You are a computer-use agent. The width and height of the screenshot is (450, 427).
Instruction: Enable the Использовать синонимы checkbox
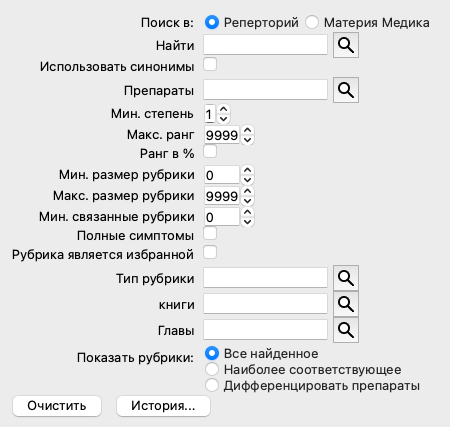[x=210, y=64]
